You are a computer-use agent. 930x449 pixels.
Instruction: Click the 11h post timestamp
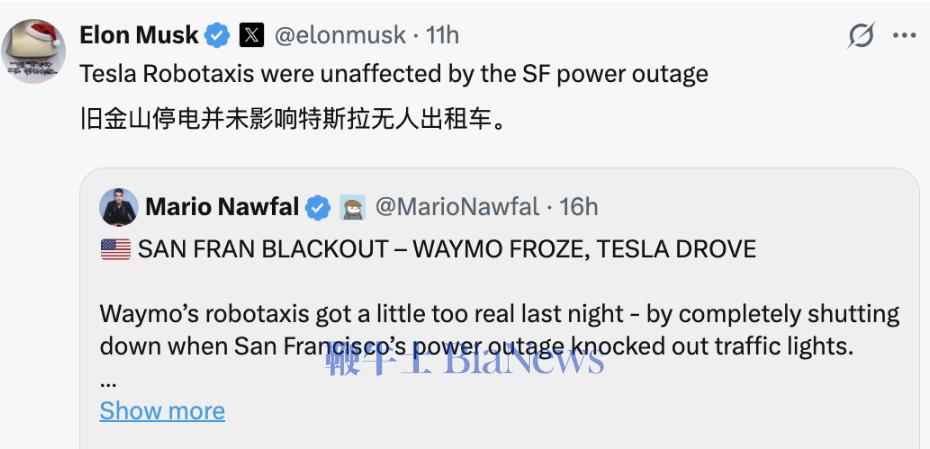click(442, 35)
